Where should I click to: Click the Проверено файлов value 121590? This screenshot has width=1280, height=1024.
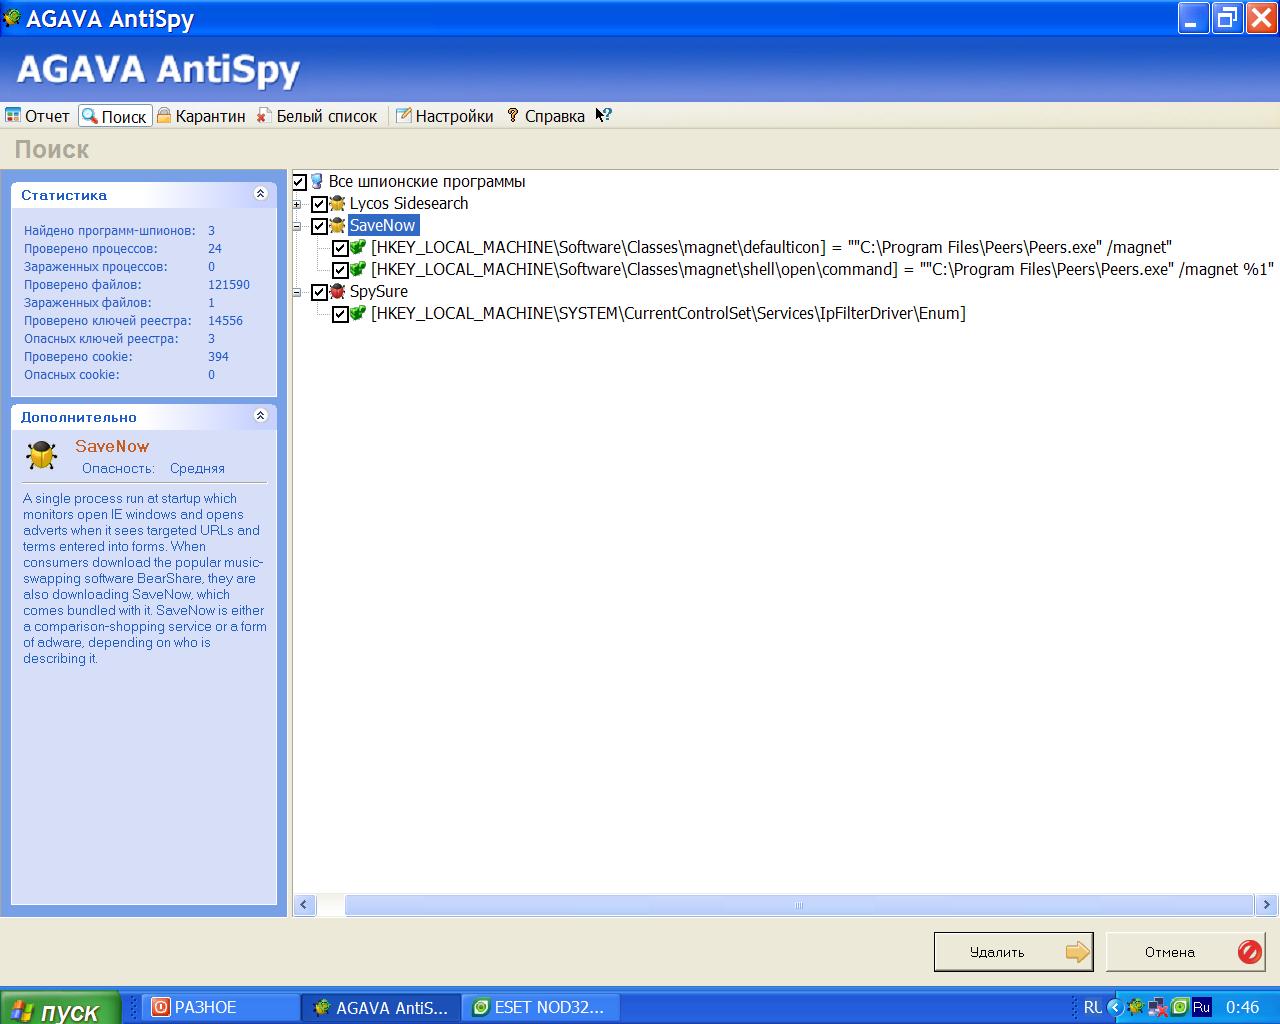tap(229, 285)
